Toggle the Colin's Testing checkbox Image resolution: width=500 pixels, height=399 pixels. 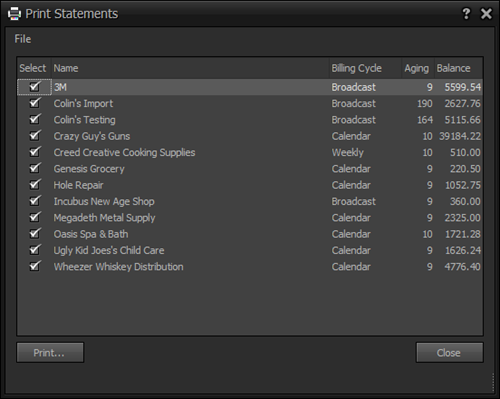[x=34, y=120]
